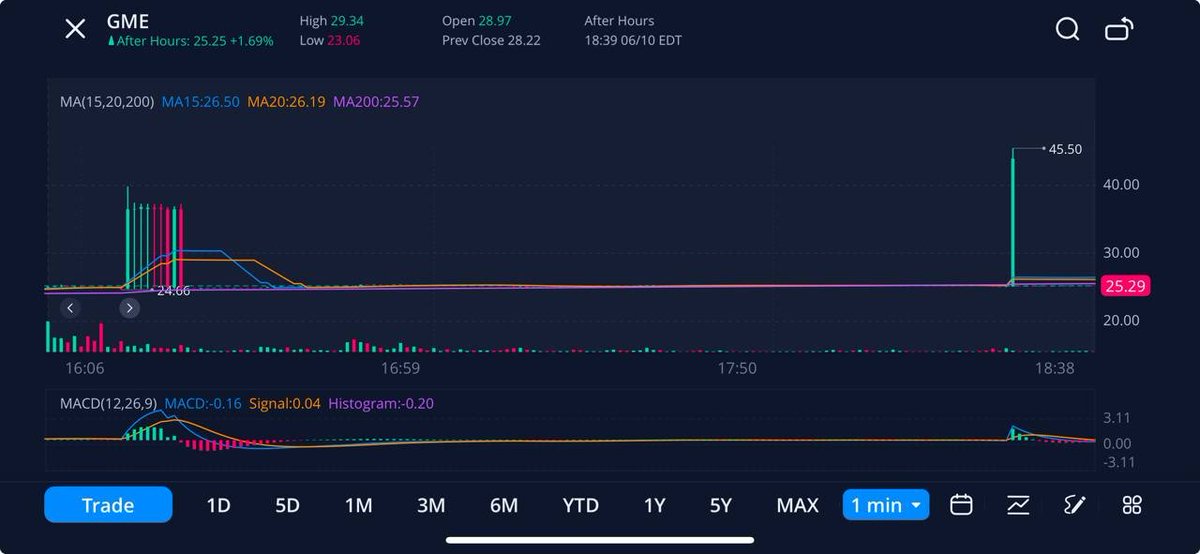The height and width of the screenshot is (554, 1200).
Task: Tap the 24.66 low price marker
Action: tap(173, 291)
